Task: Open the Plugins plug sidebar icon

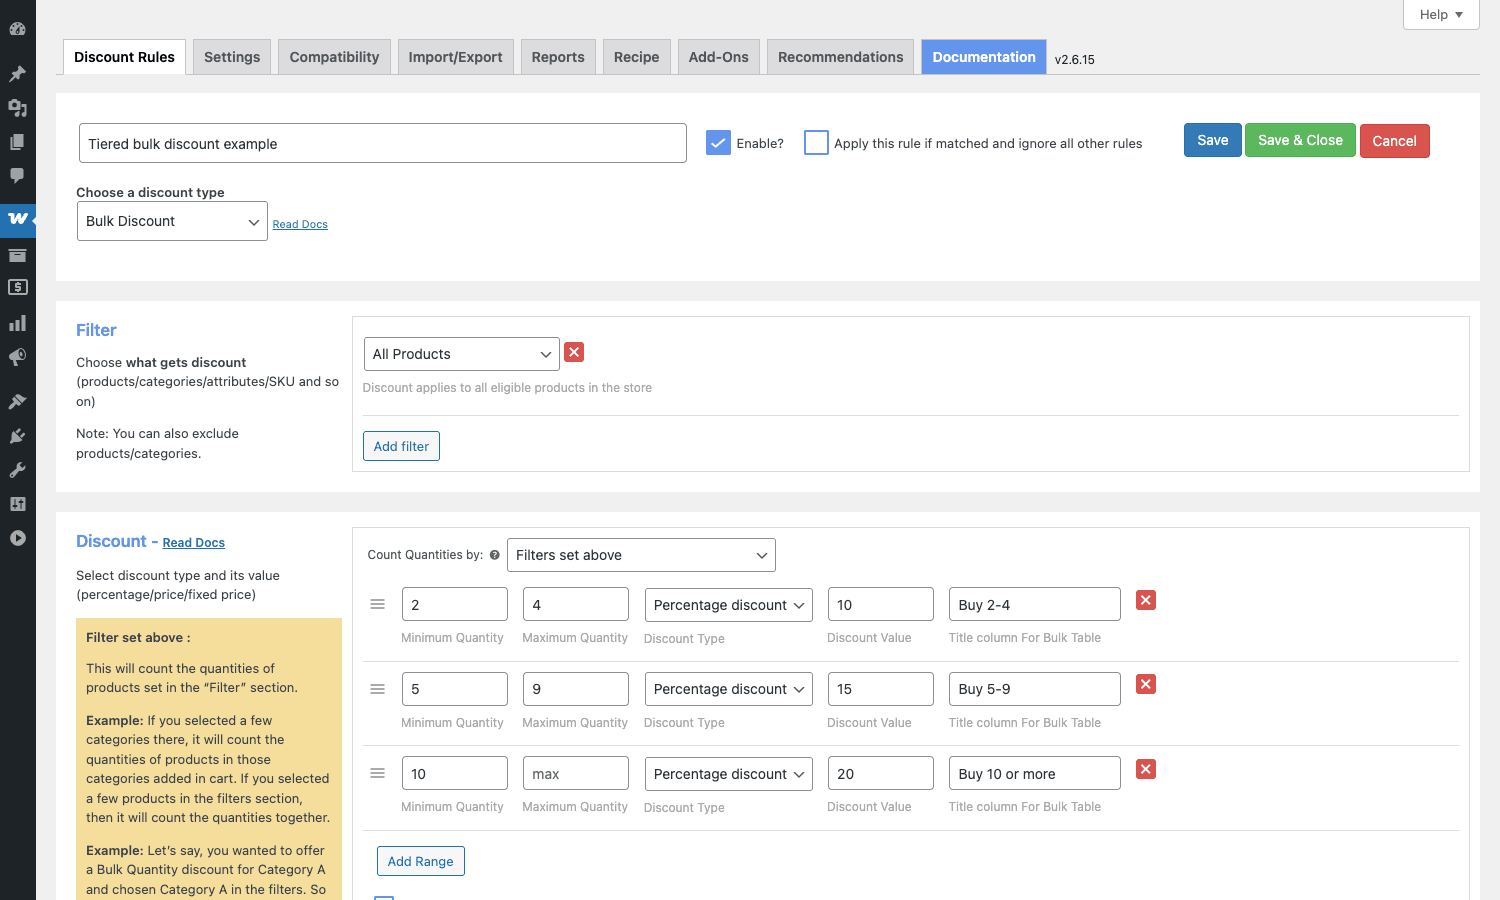Action: pos(17,436)
